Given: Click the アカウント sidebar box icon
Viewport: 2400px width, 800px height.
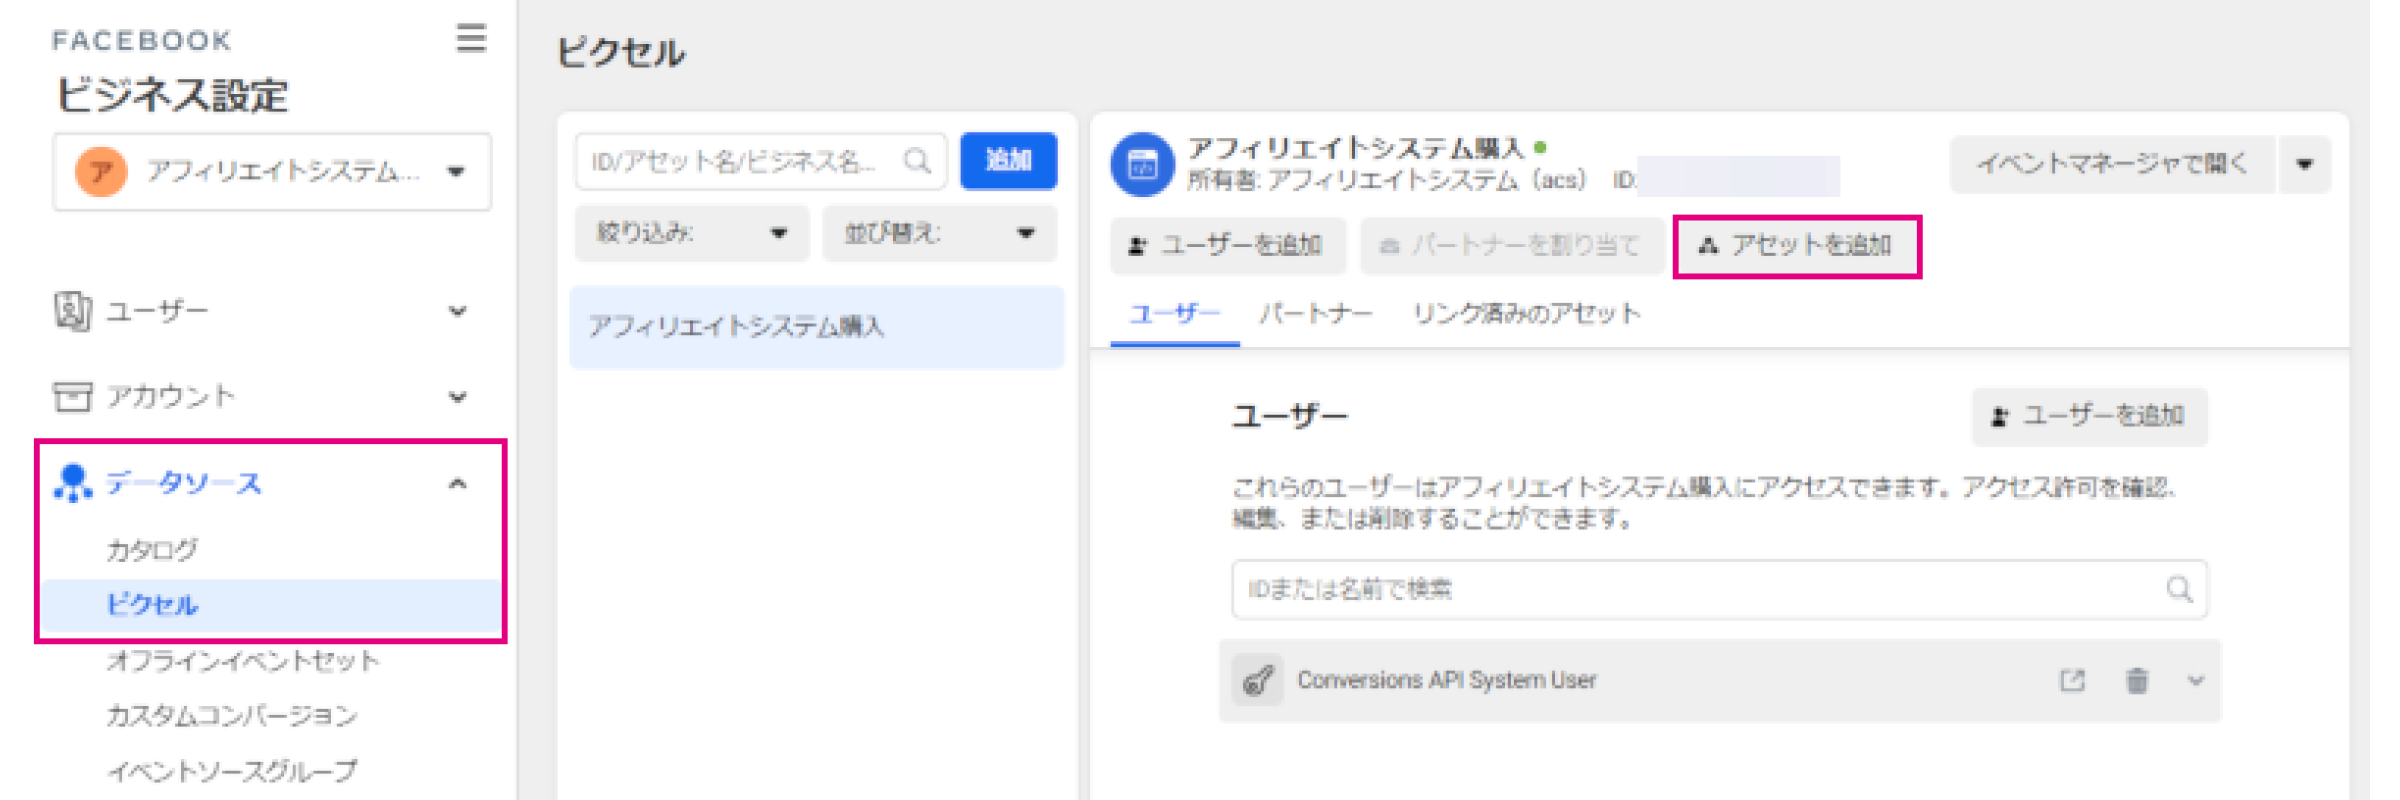Looking at the screenshot, I should click(72, 396).
